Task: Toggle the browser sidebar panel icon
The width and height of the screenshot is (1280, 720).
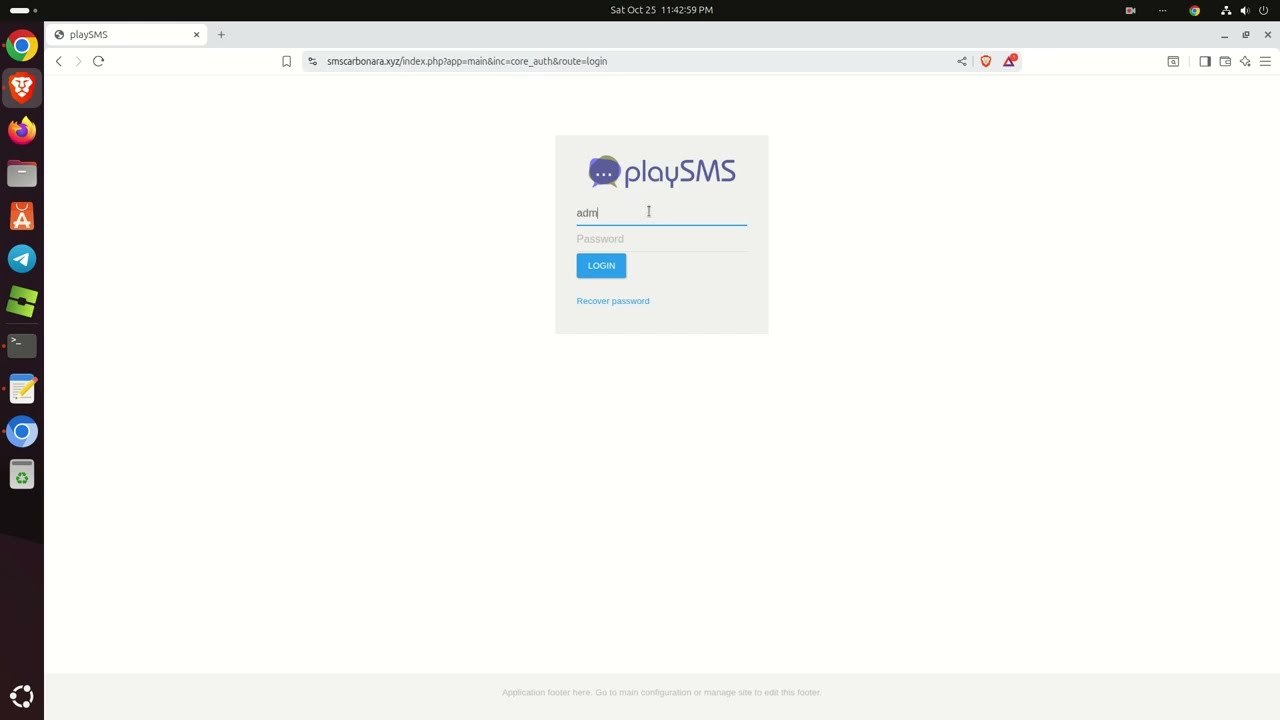Action: 1205,61
